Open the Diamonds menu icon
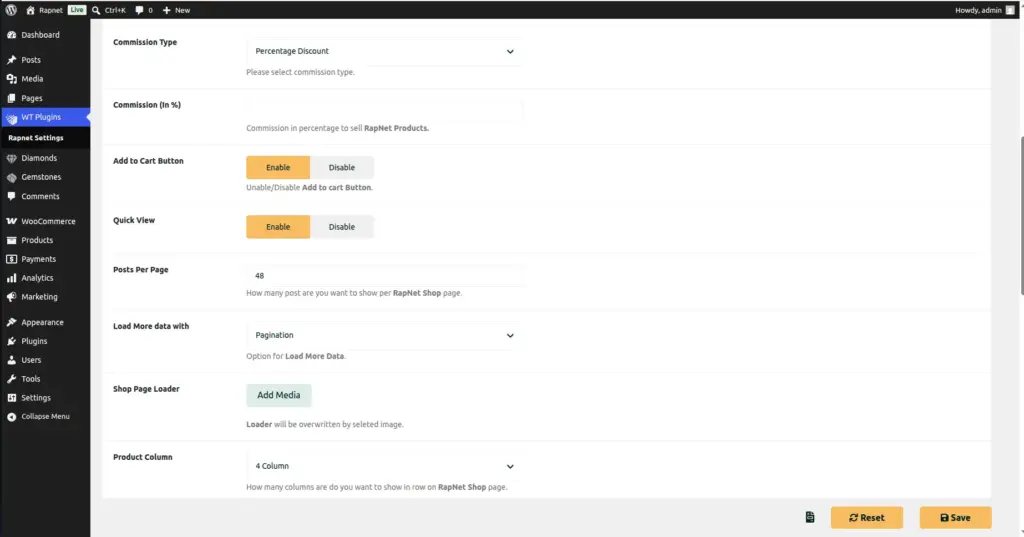The width and height of the screenshot is (1024, 537). (x=12, y=158)
